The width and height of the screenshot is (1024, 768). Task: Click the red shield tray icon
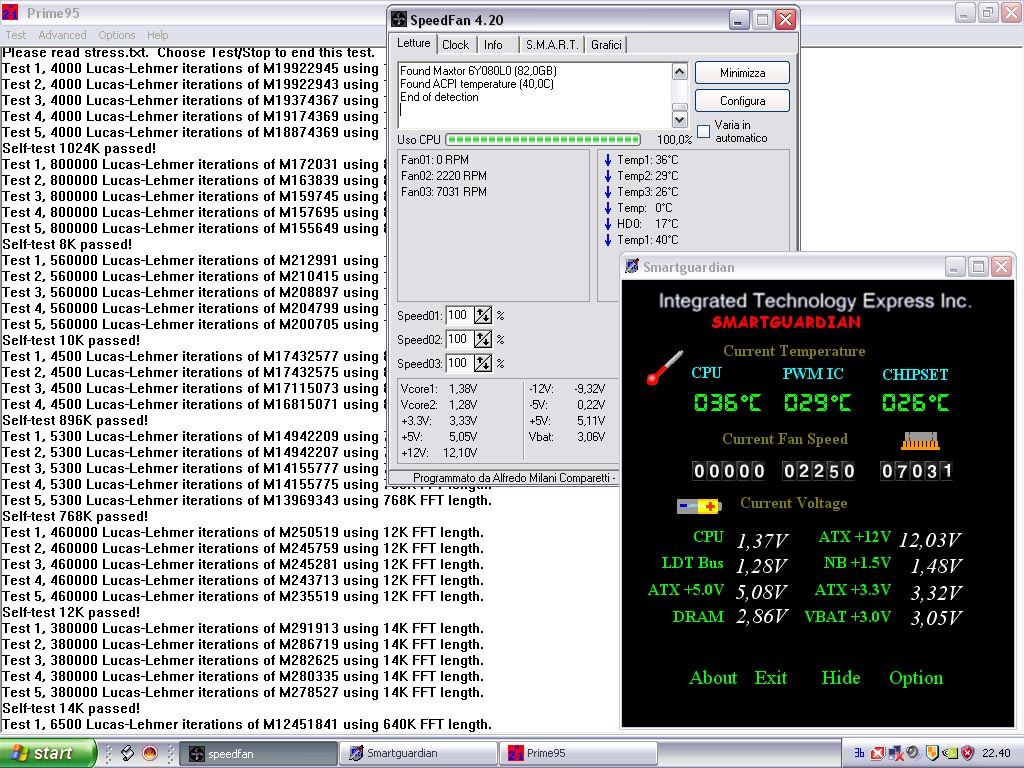967,753
